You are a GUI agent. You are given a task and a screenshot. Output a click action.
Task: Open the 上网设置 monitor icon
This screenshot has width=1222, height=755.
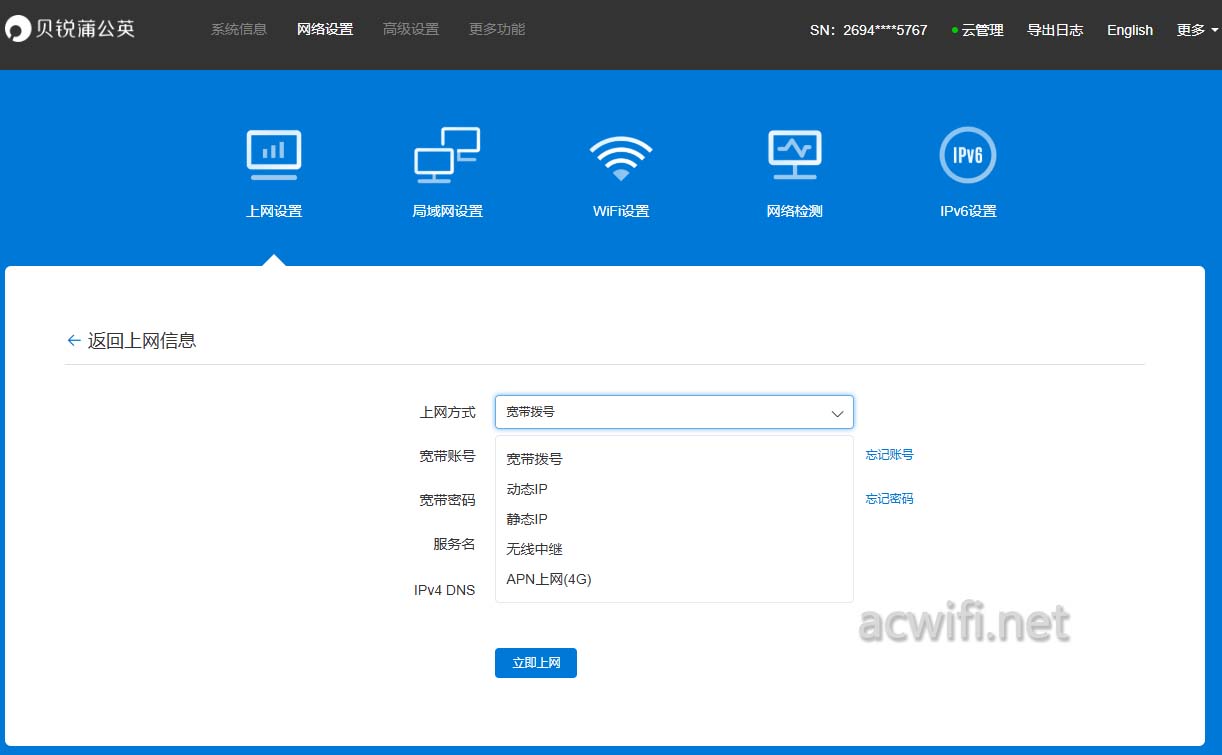[x=274, y=155]
